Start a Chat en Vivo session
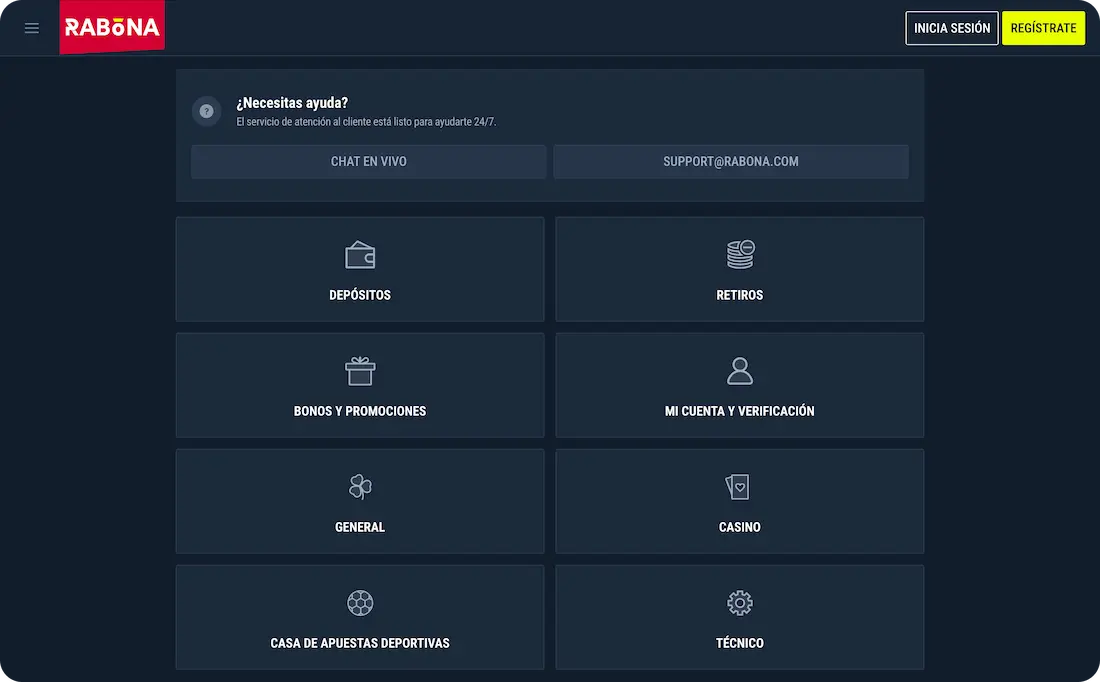The width and height of the screenshot is (1100, 682). (369, 162)
